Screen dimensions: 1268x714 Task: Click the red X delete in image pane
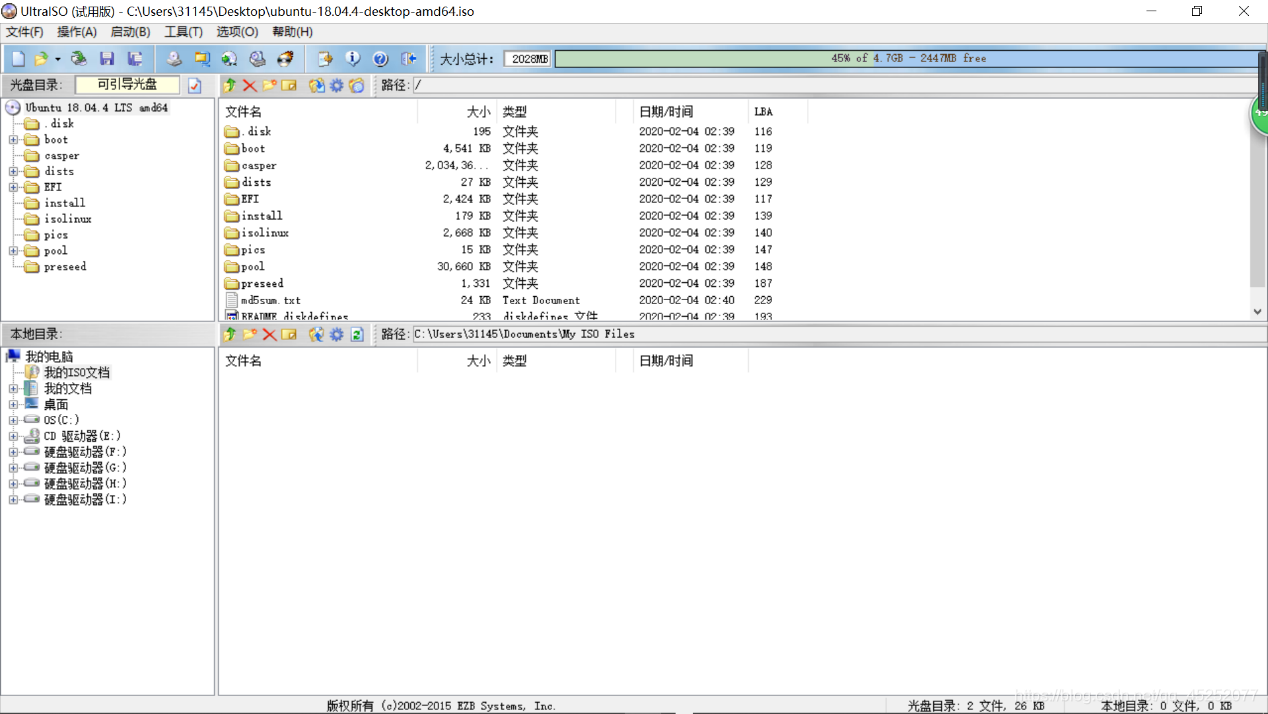[250, 86]
